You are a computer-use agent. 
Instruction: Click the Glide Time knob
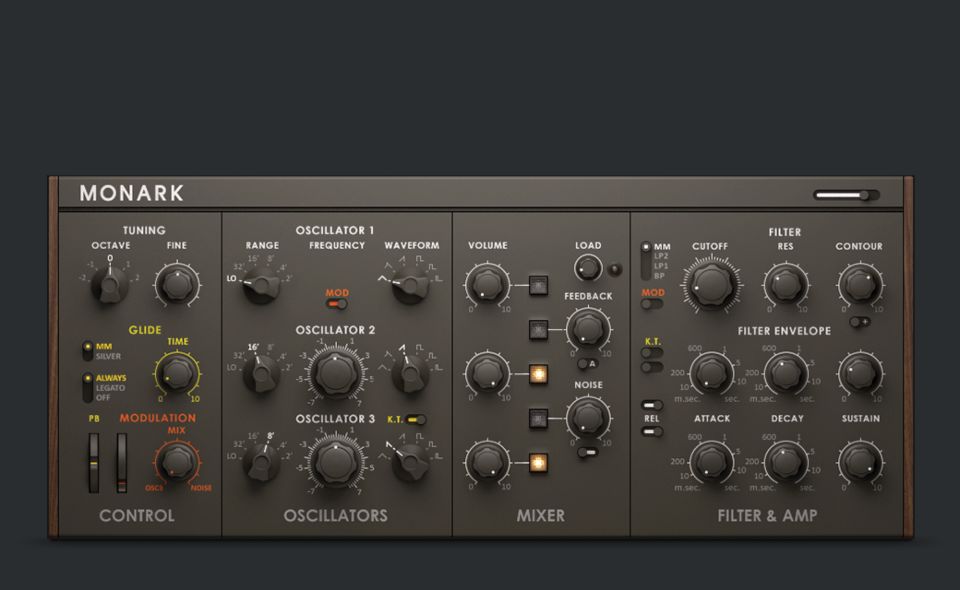click(x=177, y=374)
